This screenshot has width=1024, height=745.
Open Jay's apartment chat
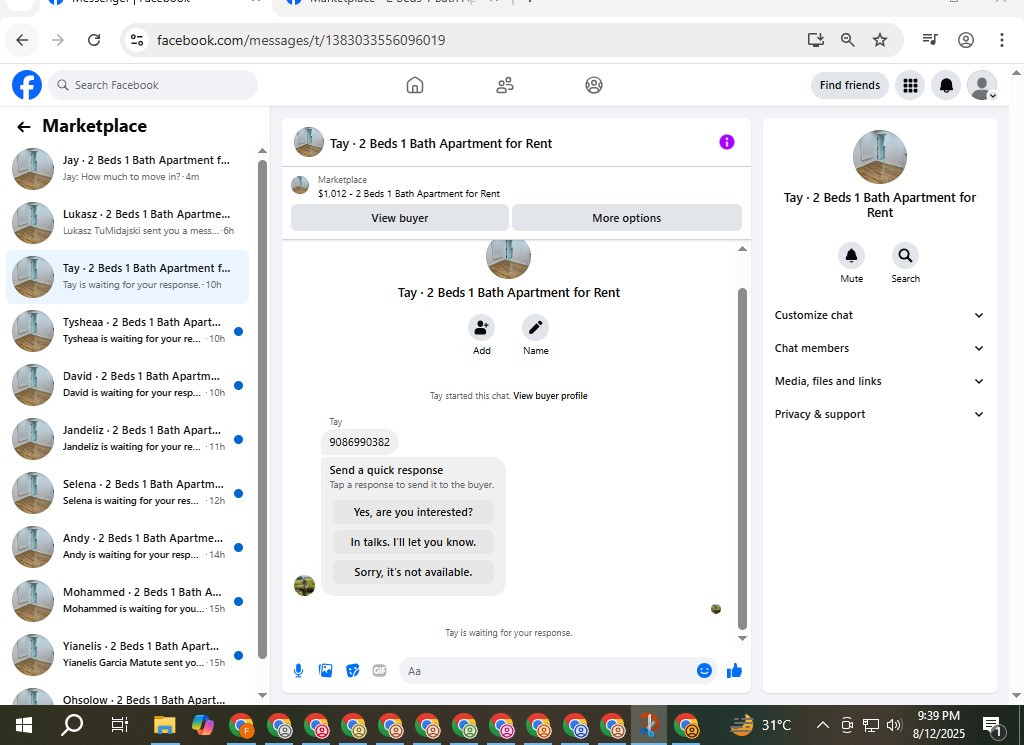(x=127, y=168)
